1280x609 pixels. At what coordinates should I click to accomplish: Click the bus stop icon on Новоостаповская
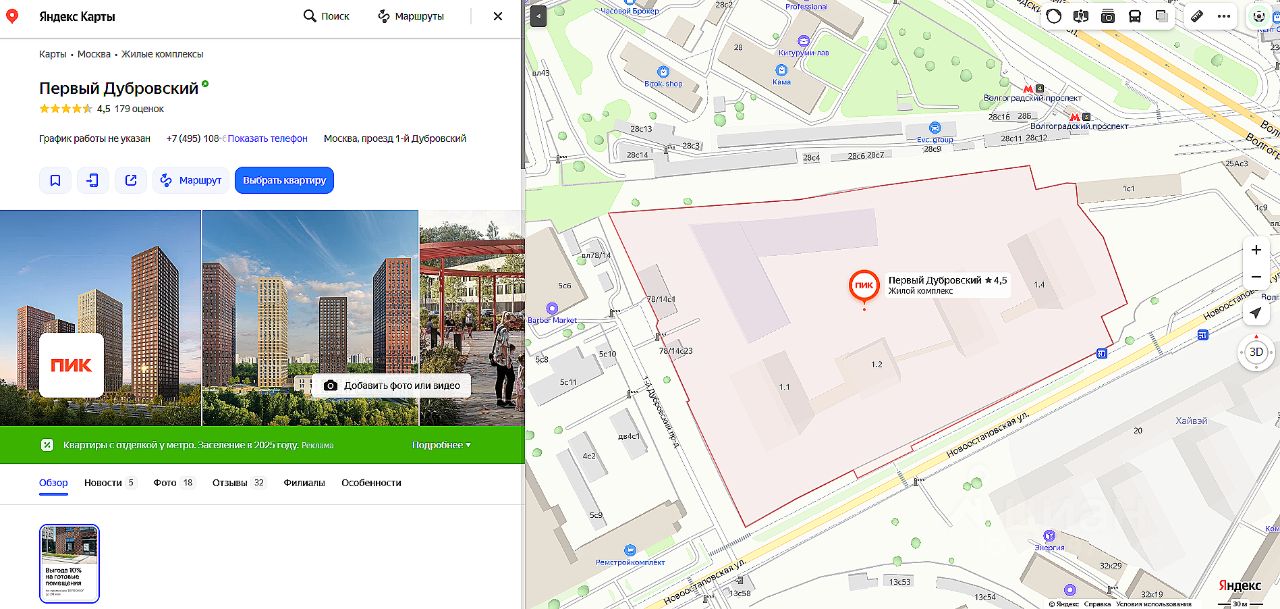click(1100, 352)
